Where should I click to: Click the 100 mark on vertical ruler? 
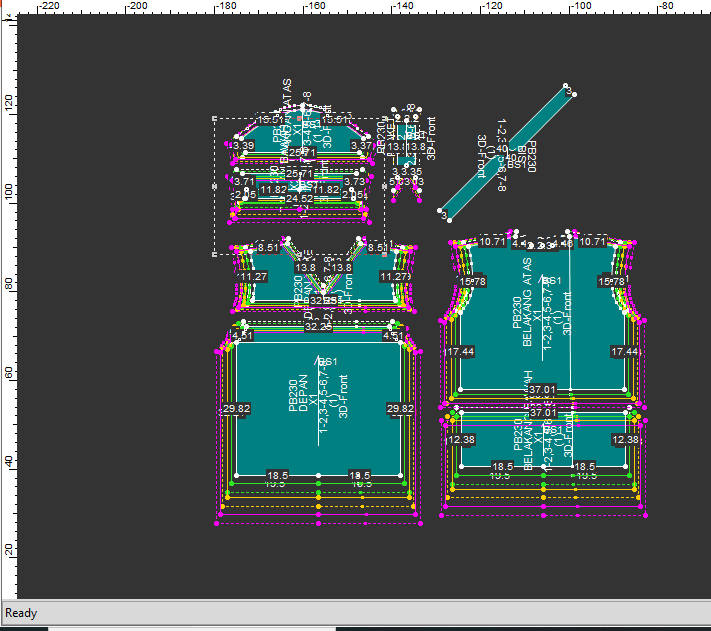click(8, 190)
